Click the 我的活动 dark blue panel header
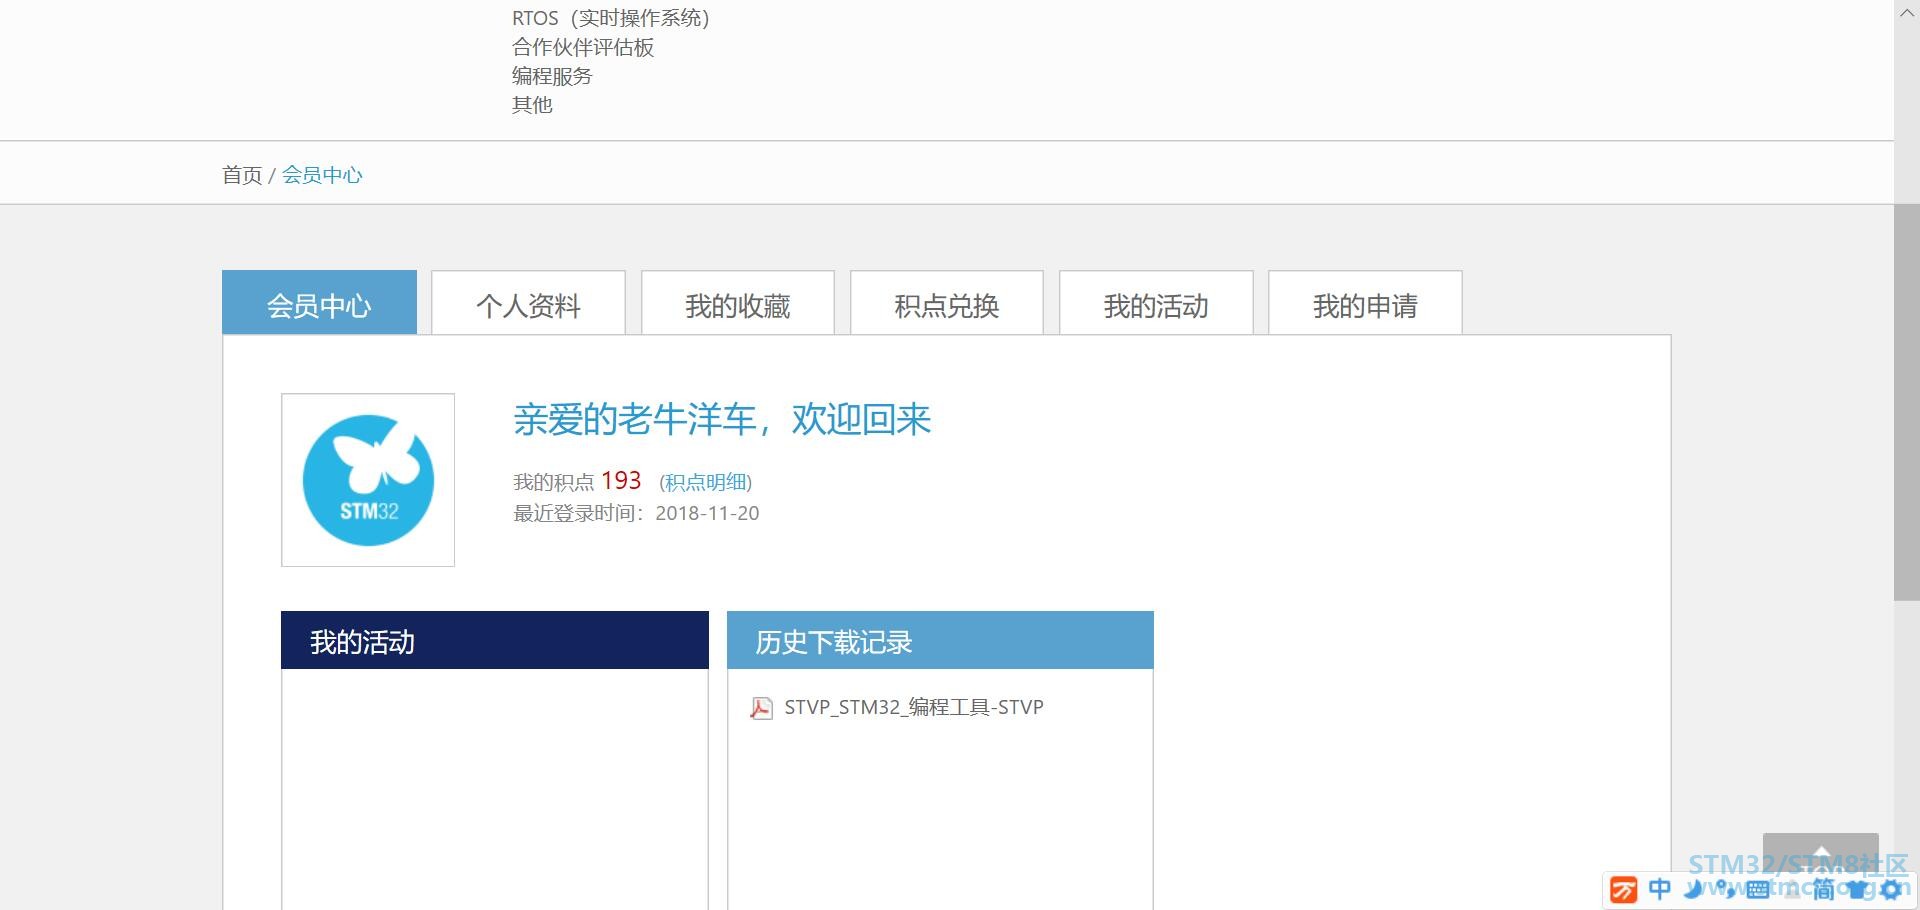 (495, 640)
